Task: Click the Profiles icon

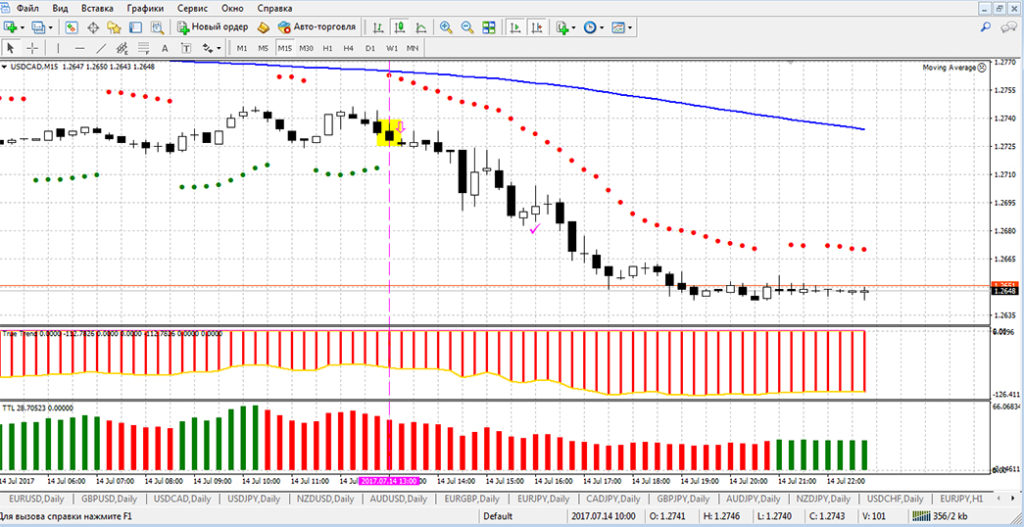Action: pos(39,27)
